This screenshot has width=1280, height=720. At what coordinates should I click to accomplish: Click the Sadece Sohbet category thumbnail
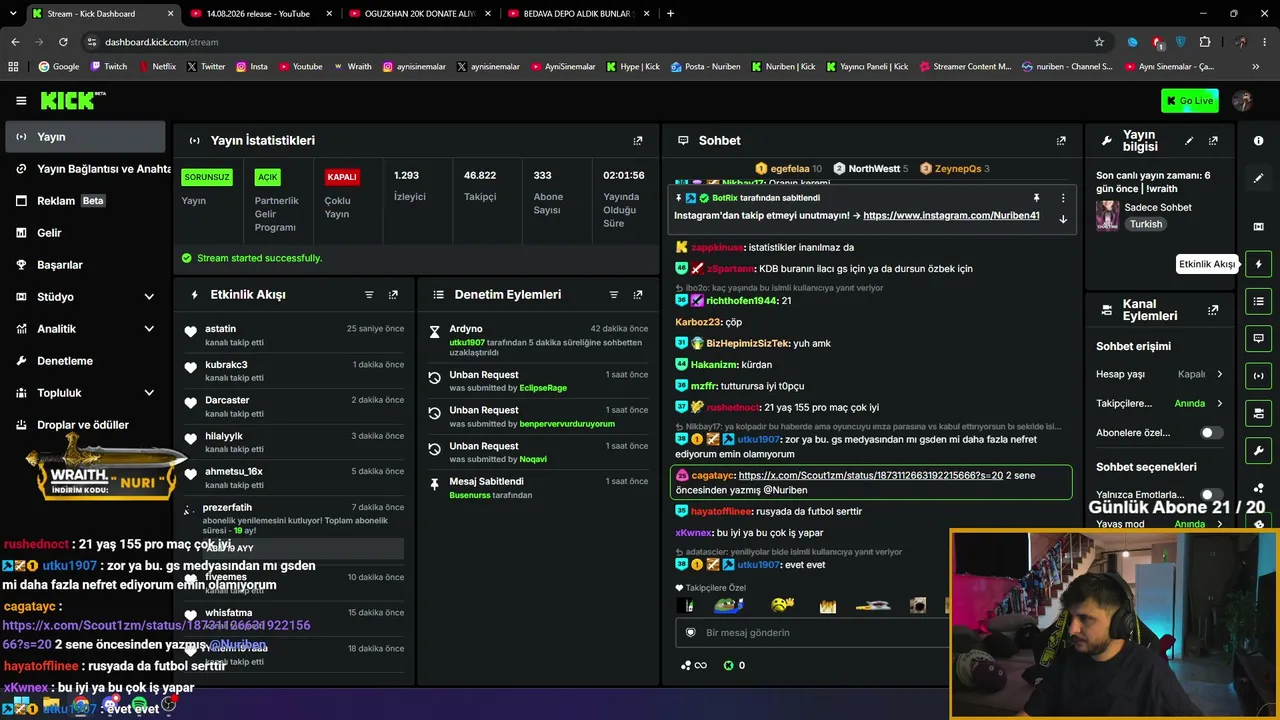point(1107,215)
